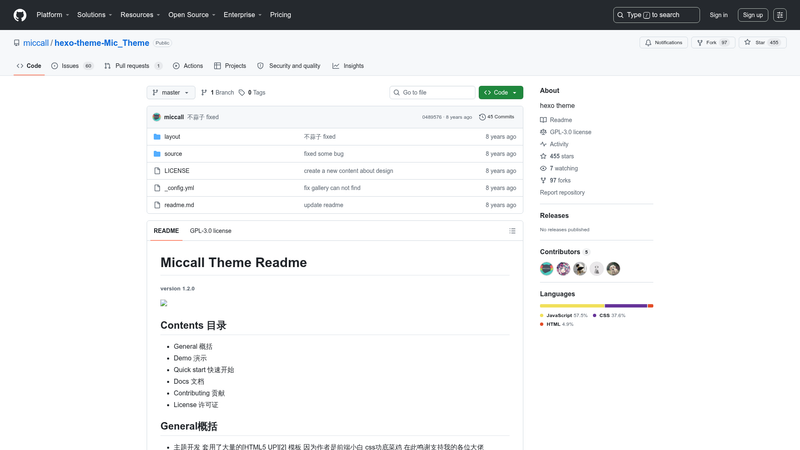Click the Notifications bell button
This screenshot has width=800, height=450.
pos(663,42)
